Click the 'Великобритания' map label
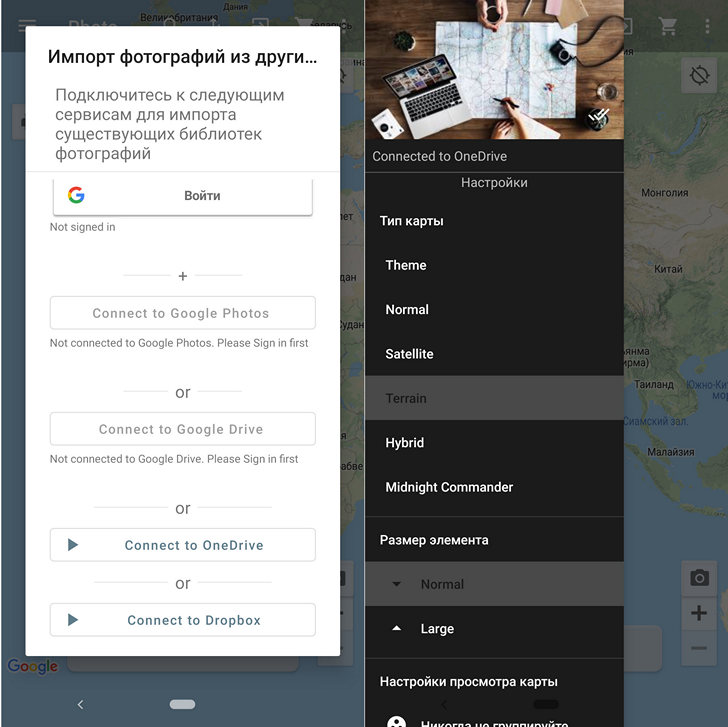This screenshot has height=727, width=728. click(x=179, y=18)
